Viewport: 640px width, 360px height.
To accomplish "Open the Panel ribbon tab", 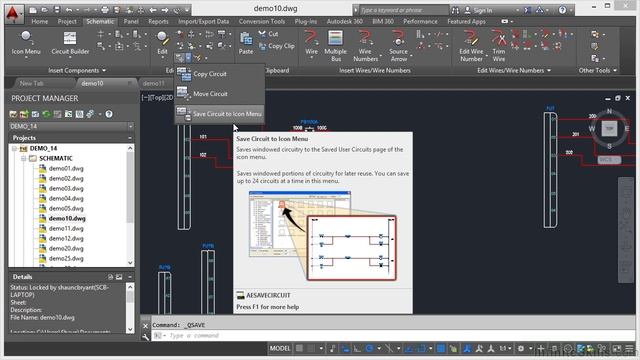I will 131,22.
